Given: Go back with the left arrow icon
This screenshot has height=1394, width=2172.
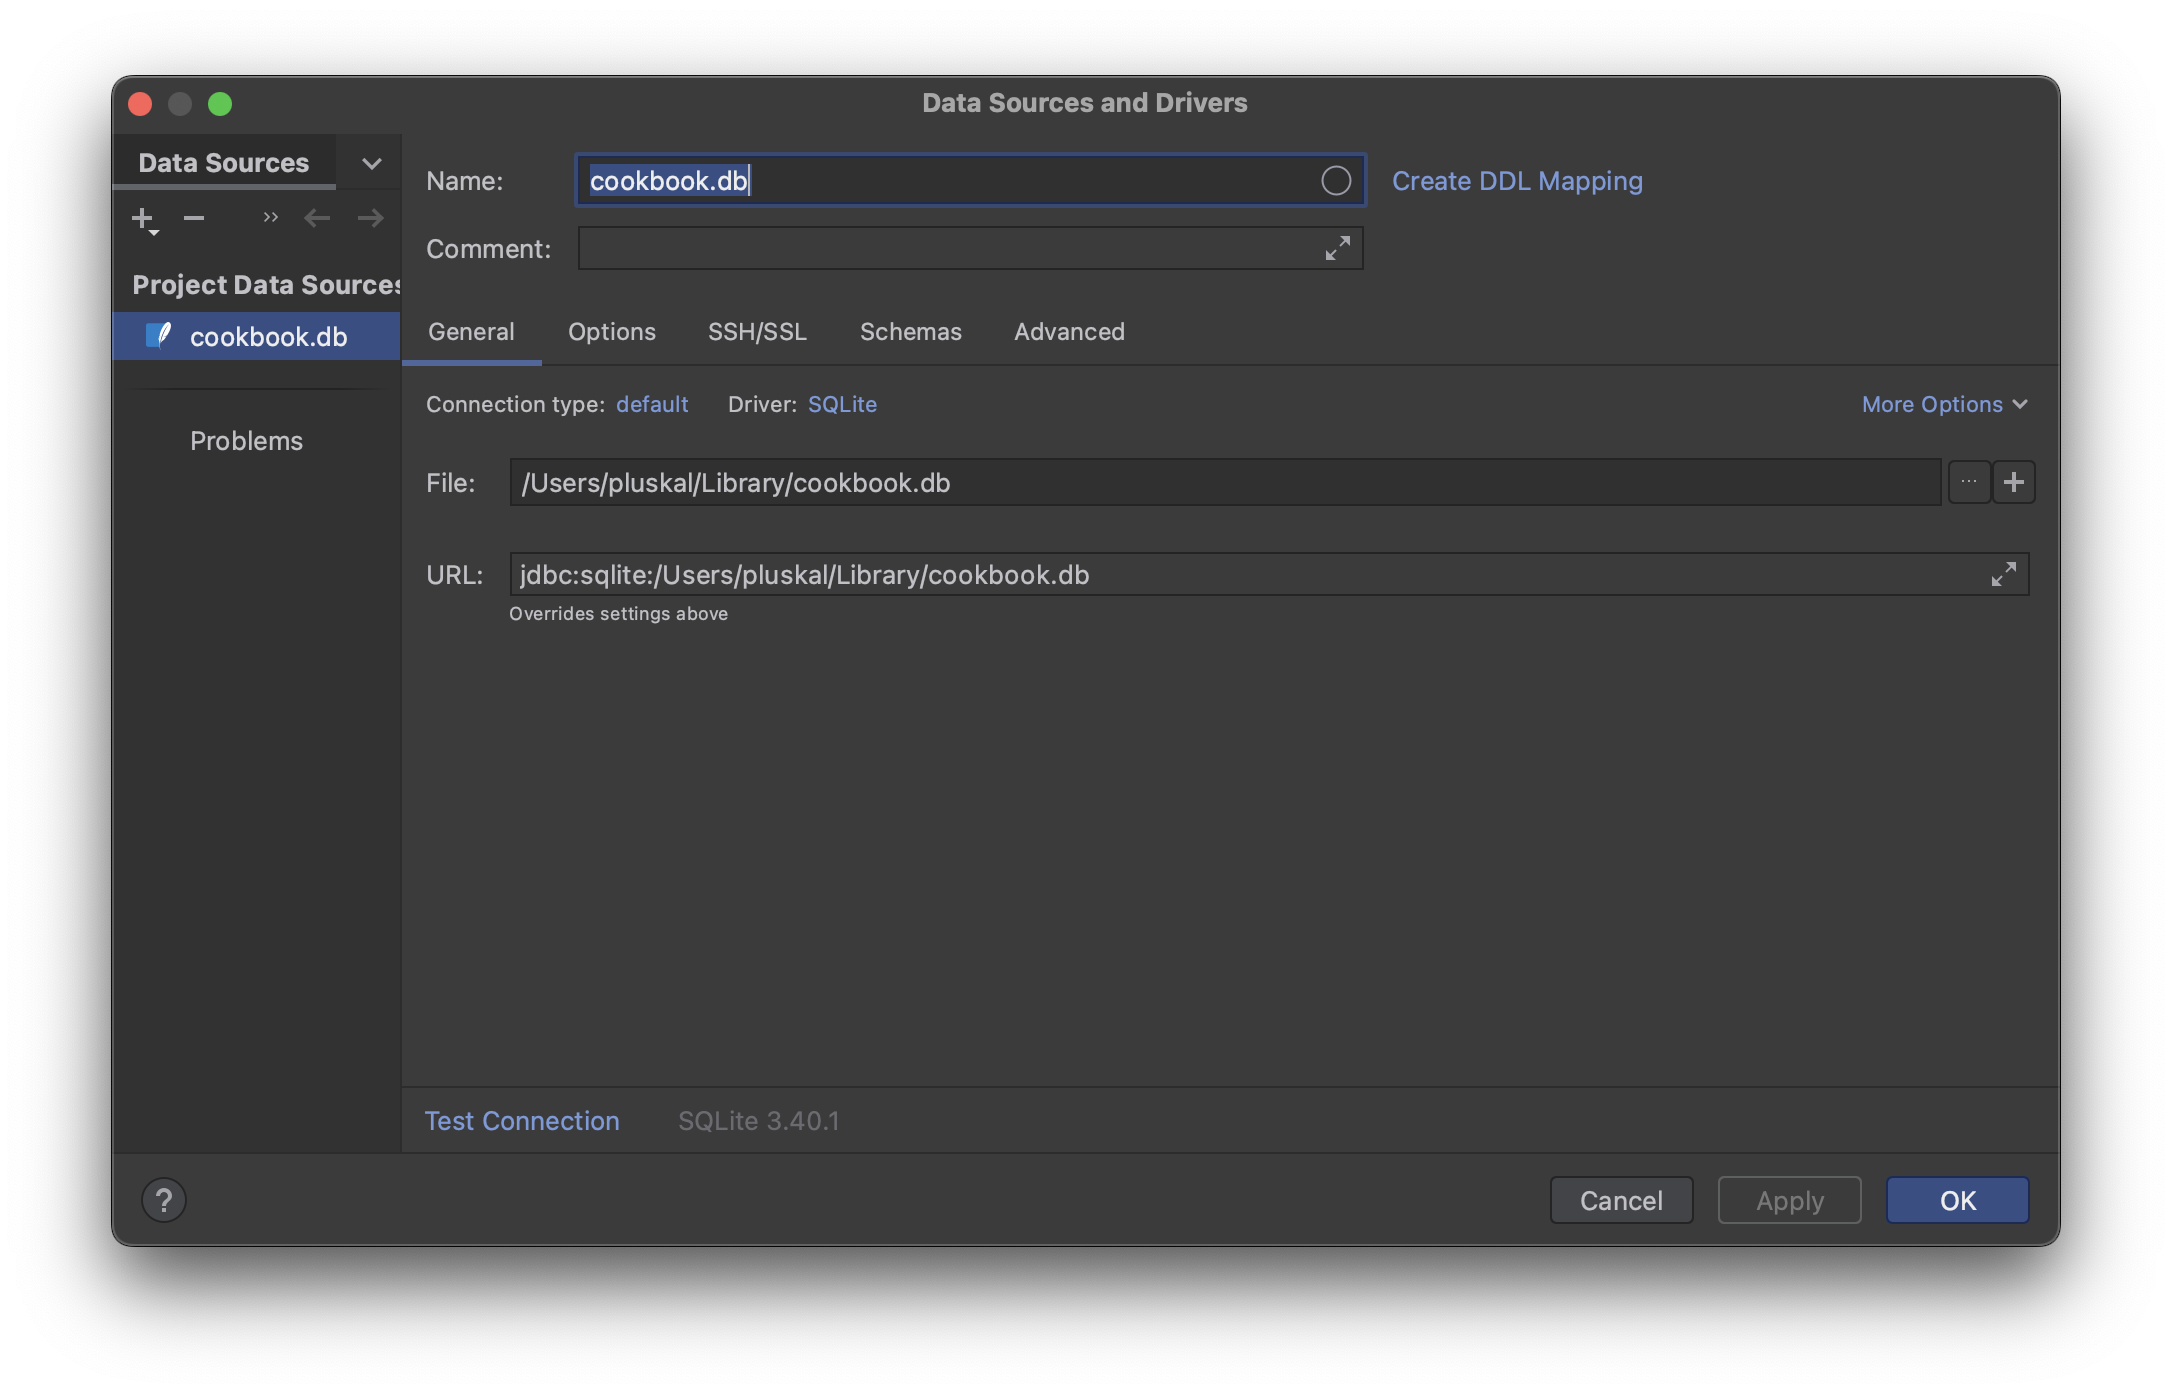Looking at the screenshot, I should pos(317,218).
